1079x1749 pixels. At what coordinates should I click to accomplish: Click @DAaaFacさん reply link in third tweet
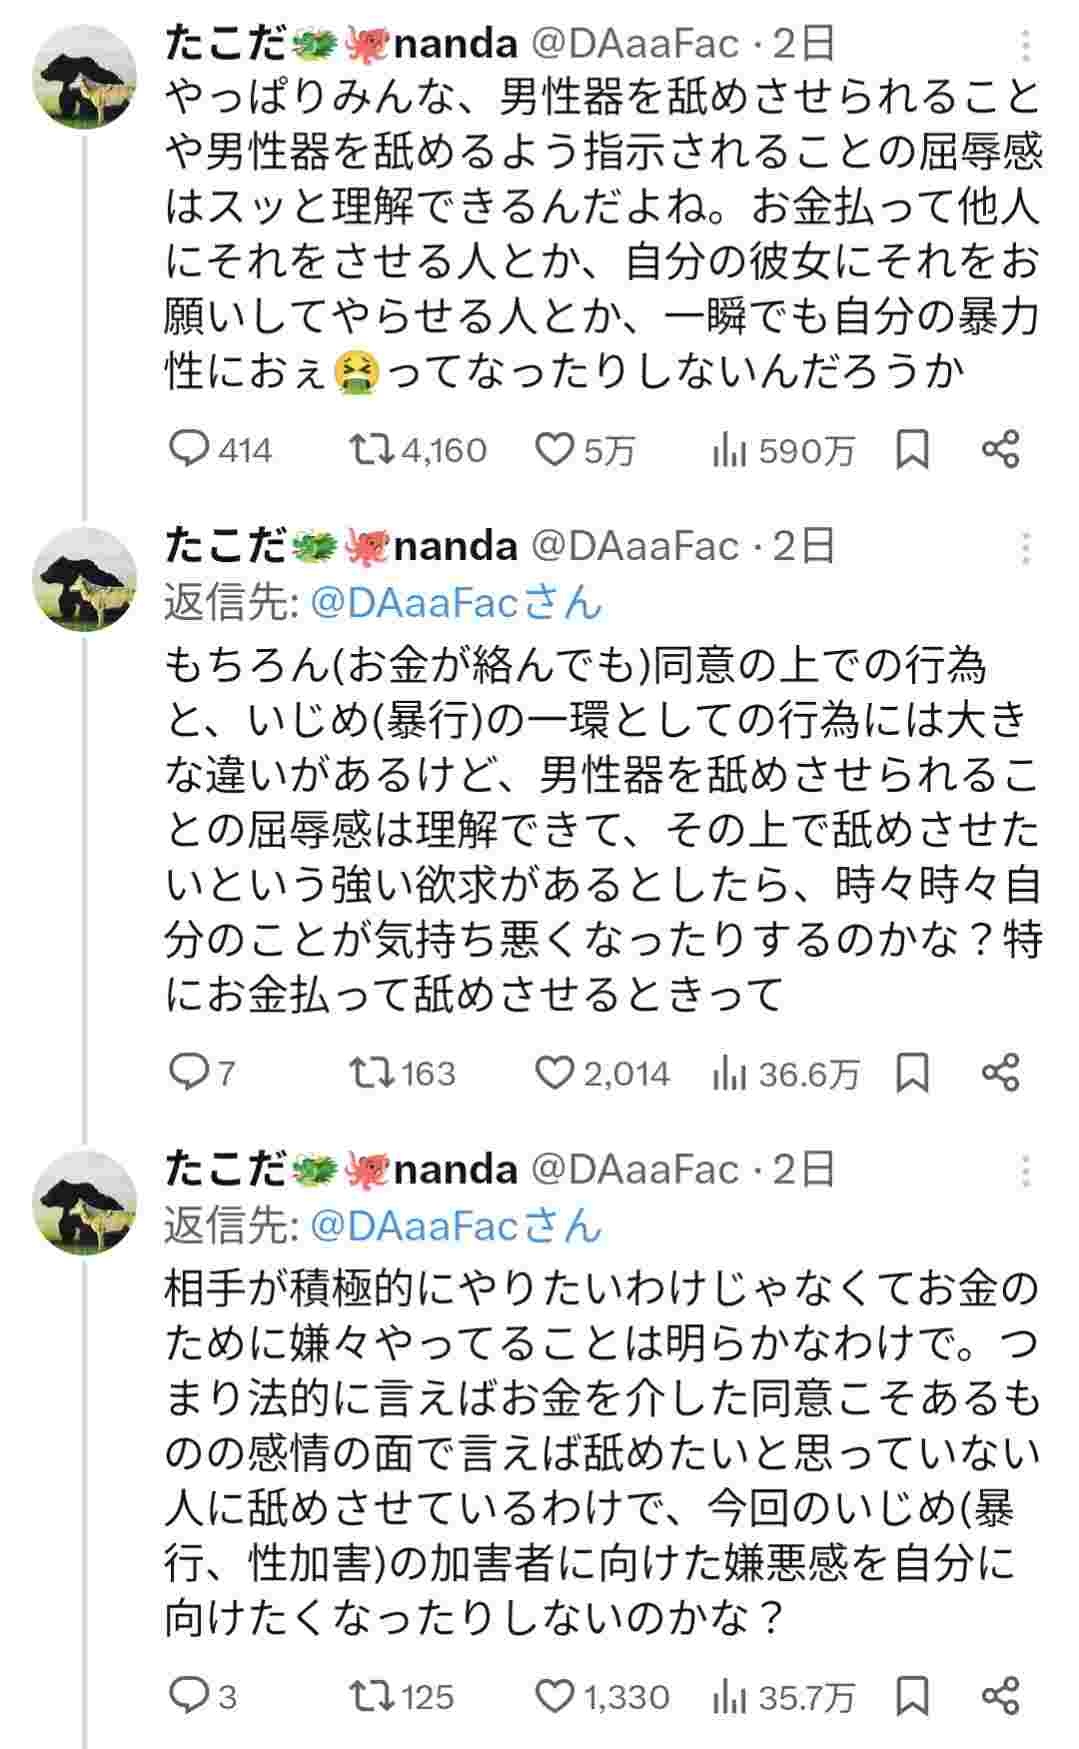tap(457, 1226)
